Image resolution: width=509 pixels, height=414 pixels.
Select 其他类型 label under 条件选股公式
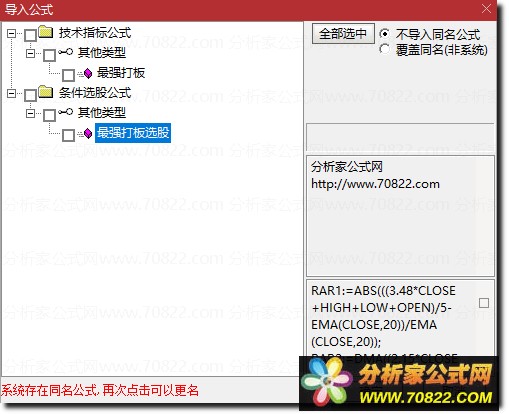tap(102, 113)
